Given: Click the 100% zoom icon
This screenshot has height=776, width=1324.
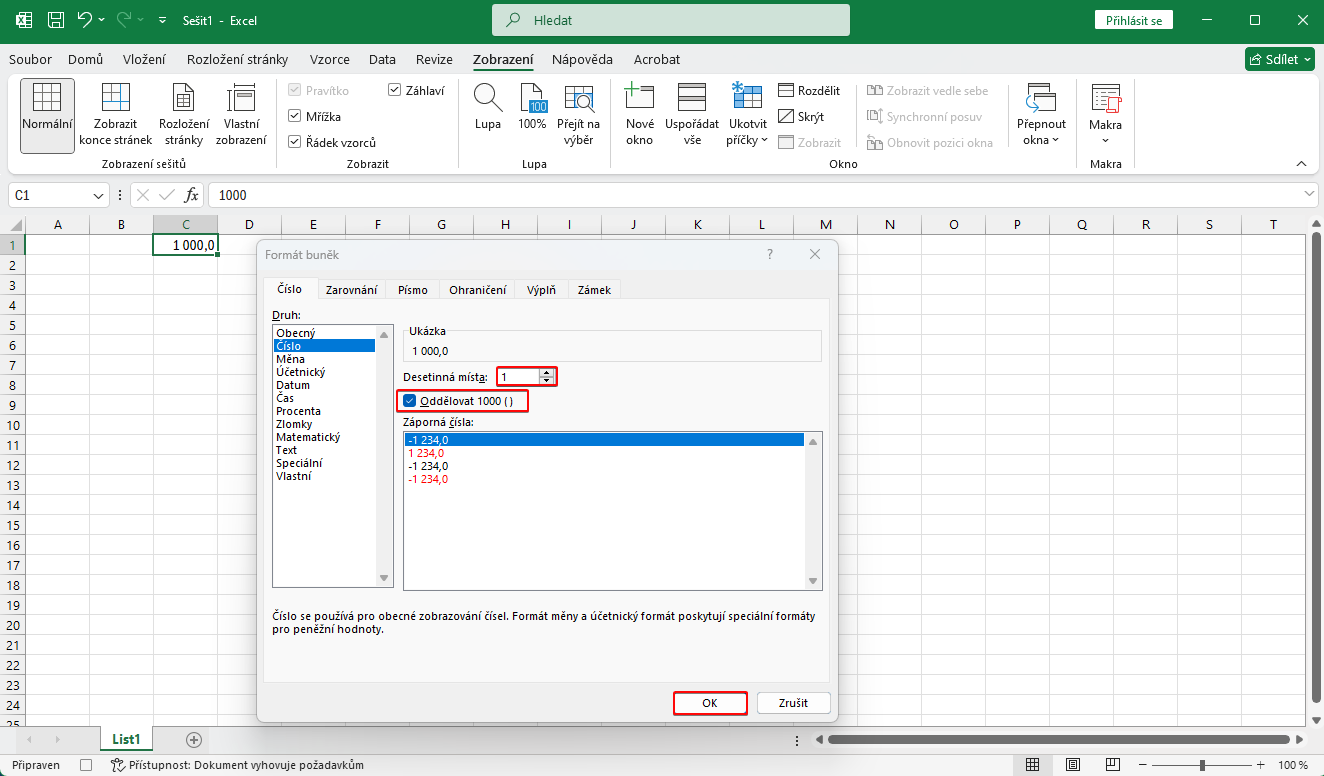Looking at the screenshot, I should [x=531, y=108].
